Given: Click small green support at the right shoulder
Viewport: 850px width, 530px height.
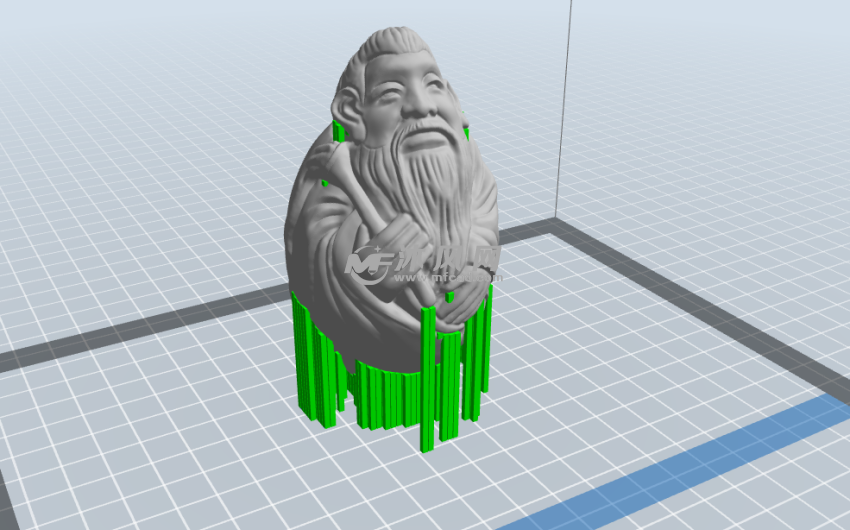Looking at the screenshot, I should point(466,131).
